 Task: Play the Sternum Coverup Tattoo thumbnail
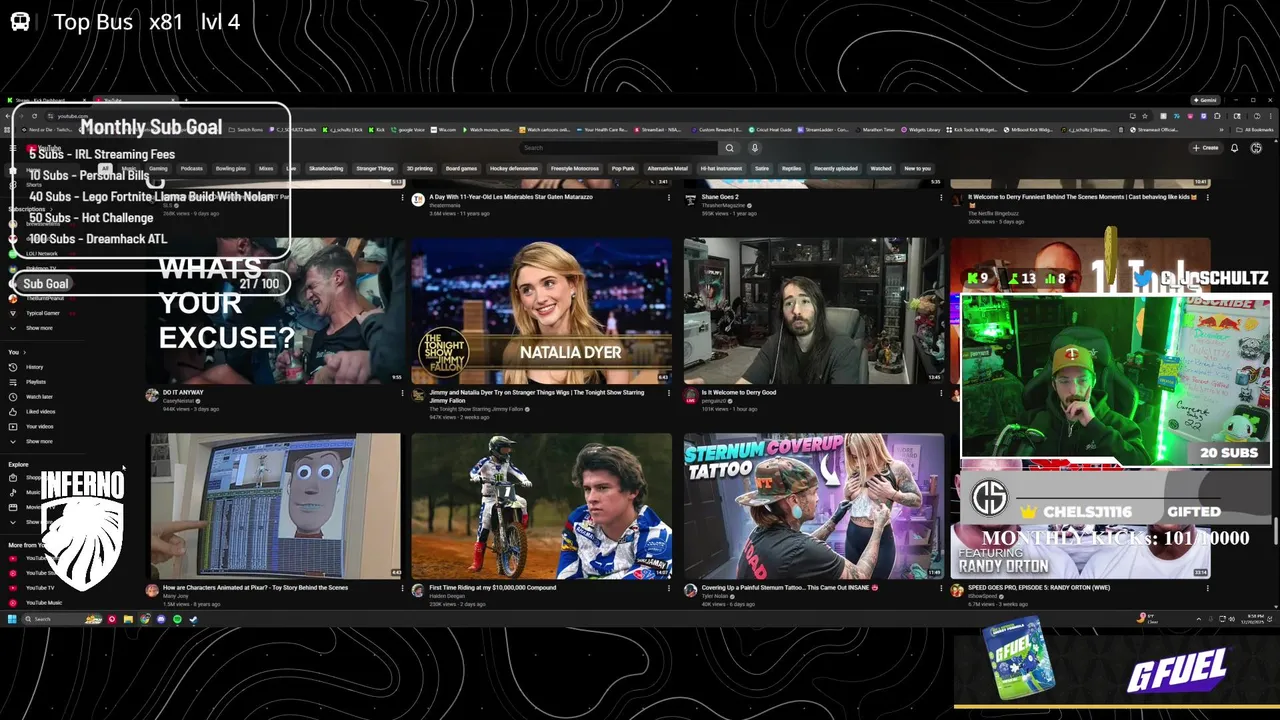click(814, 506)
